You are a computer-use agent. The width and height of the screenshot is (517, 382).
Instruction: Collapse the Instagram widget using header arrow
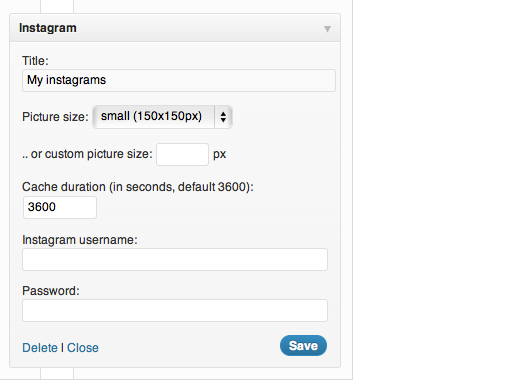[x=327, y=29]
